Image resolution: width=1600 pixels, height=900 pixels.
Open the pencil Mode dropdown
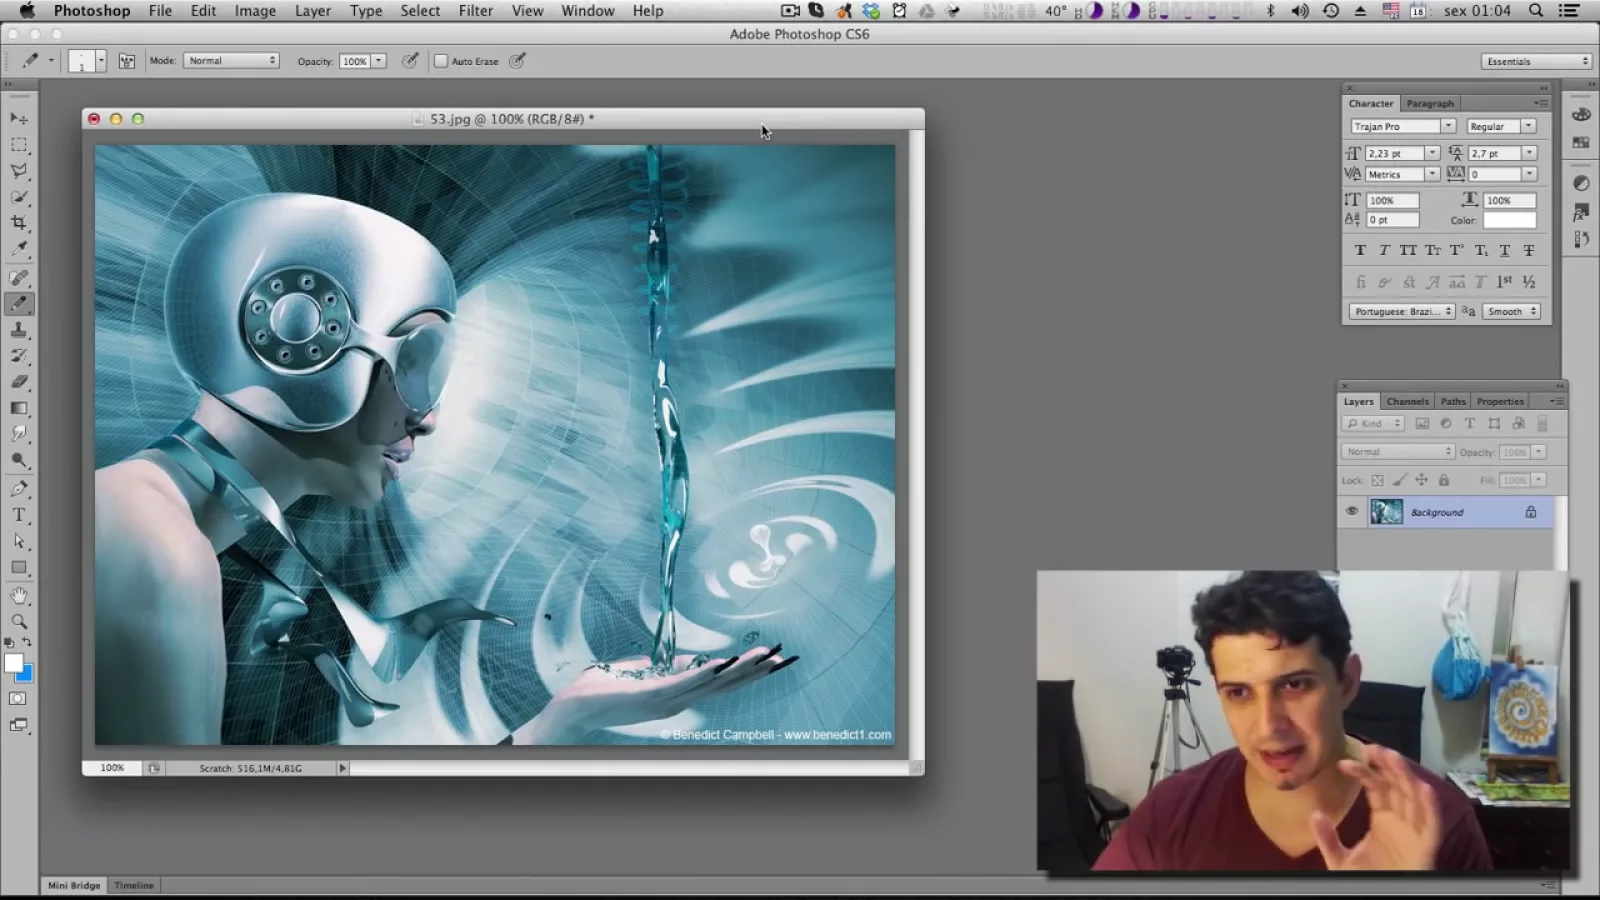(x=231, y=61)
